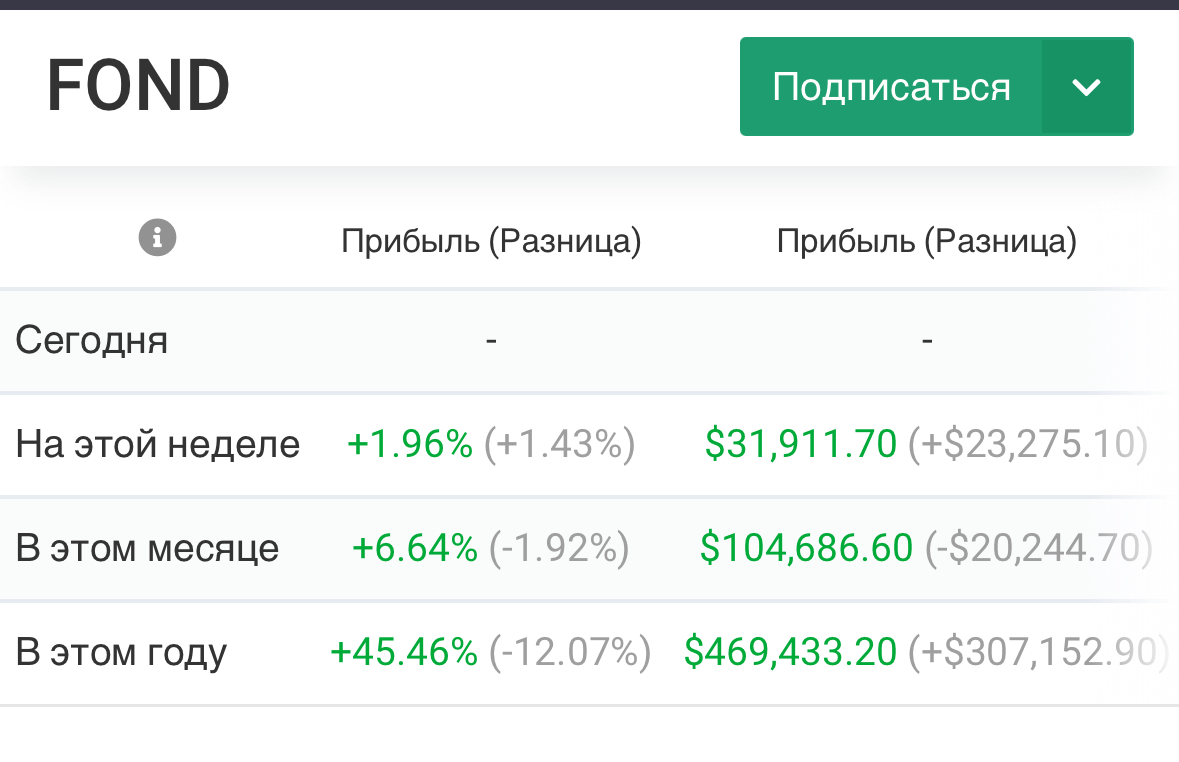
Task: Click the Прибыль (Разница) header above dollar amounts
Action: click(x=927, y=241)
